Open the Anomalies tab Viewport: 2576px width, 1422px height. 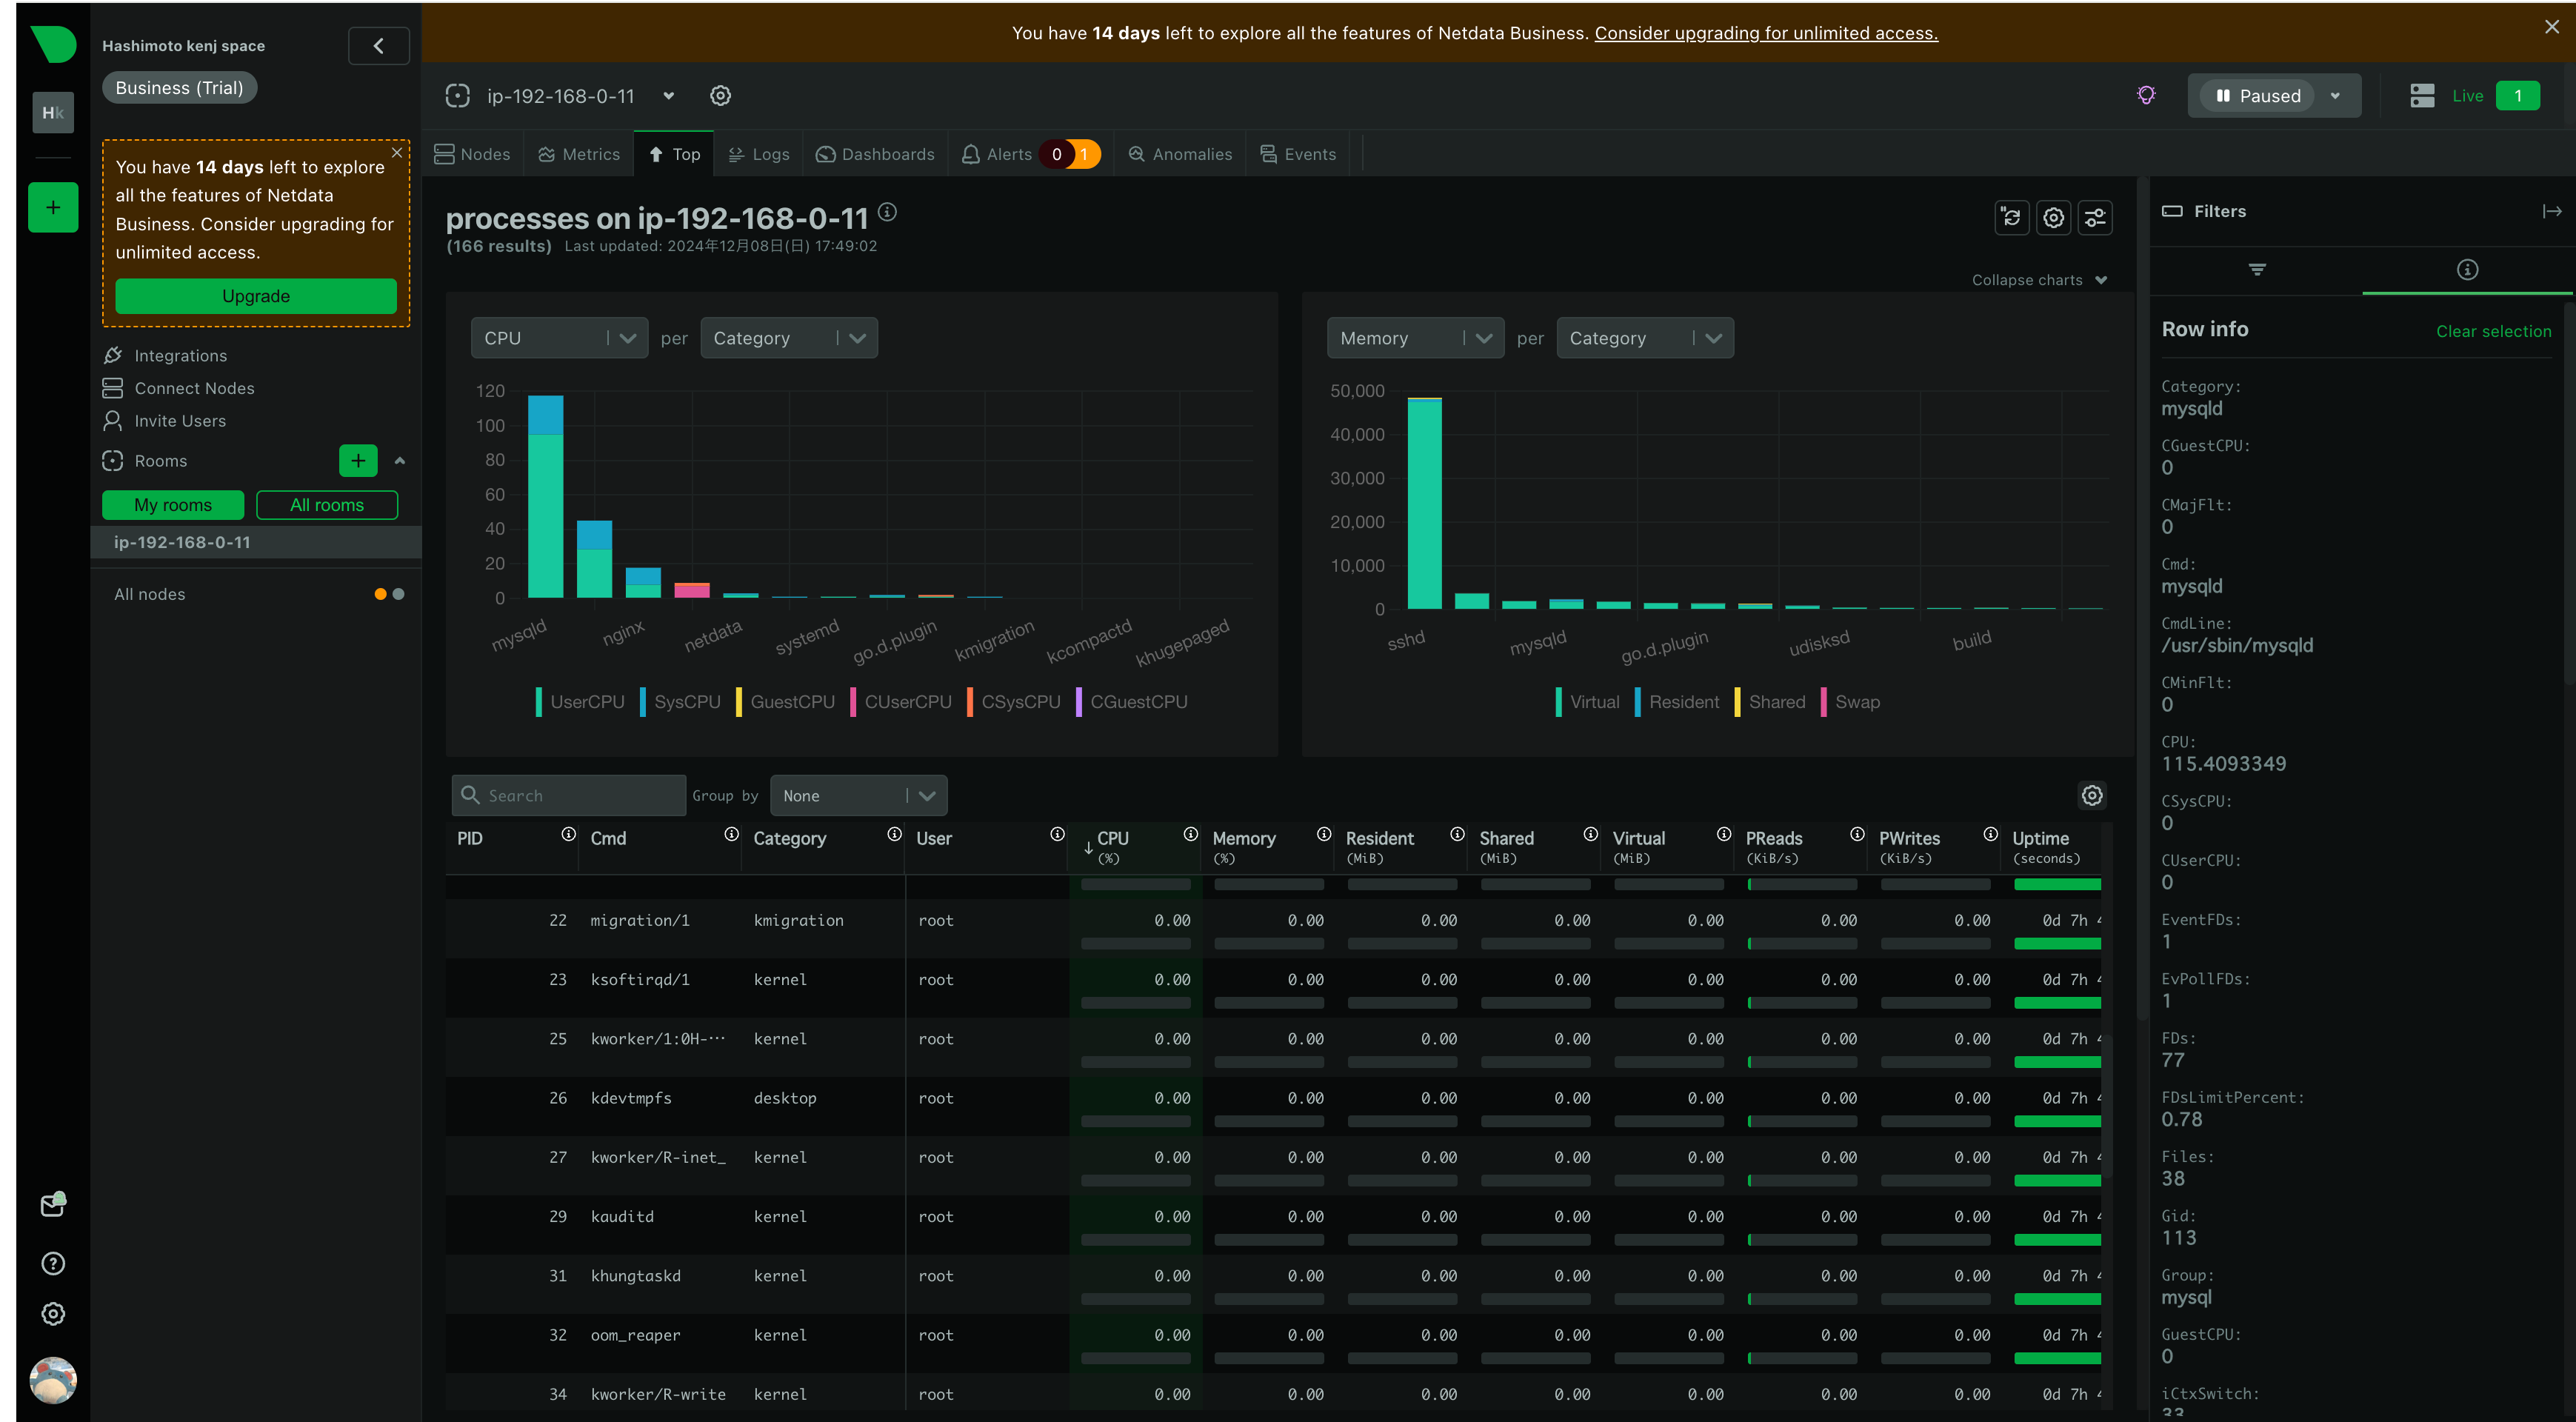coord(1180,154)
